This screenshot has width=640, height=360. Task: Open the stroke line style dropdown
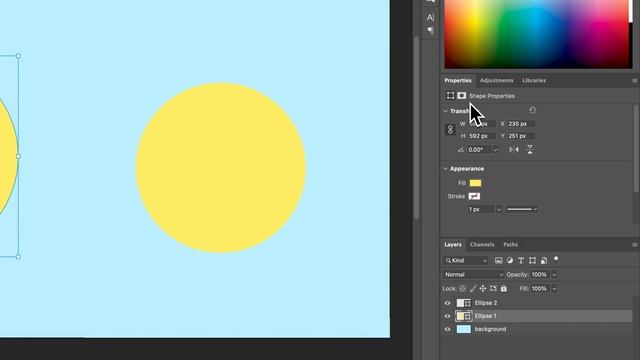click(x=522, y=209)
